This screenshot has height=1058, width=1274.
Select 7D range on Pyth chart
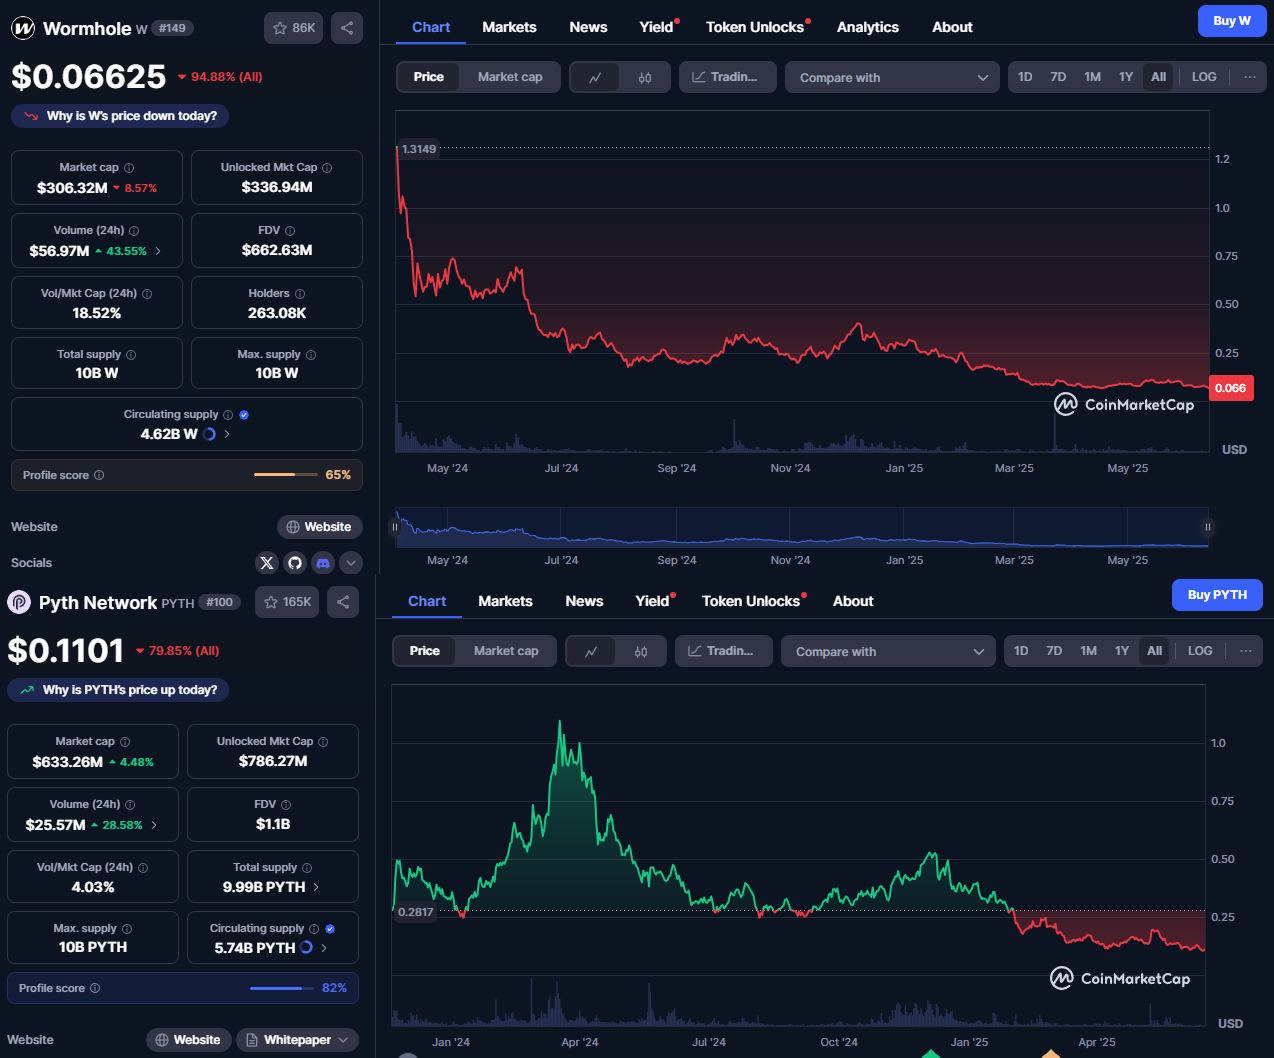[x=1054, y=651]
